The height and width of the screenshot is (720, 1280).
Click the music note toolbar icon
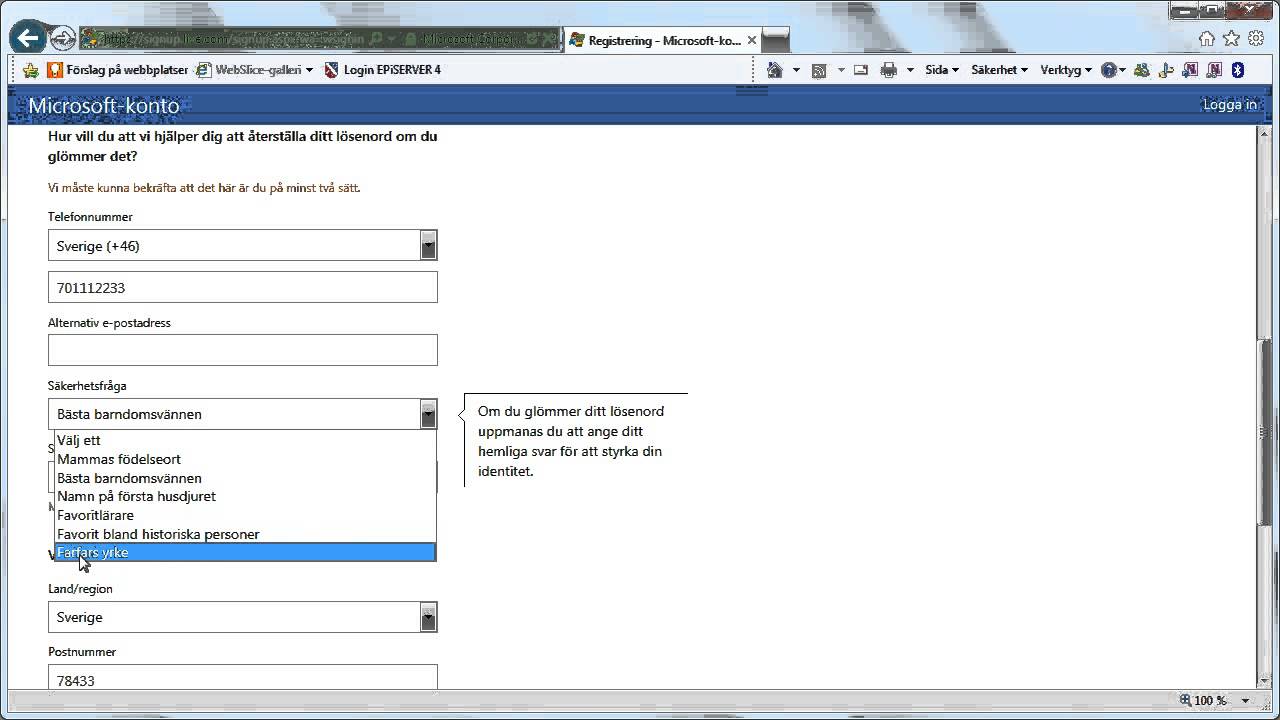(1164, 70)
